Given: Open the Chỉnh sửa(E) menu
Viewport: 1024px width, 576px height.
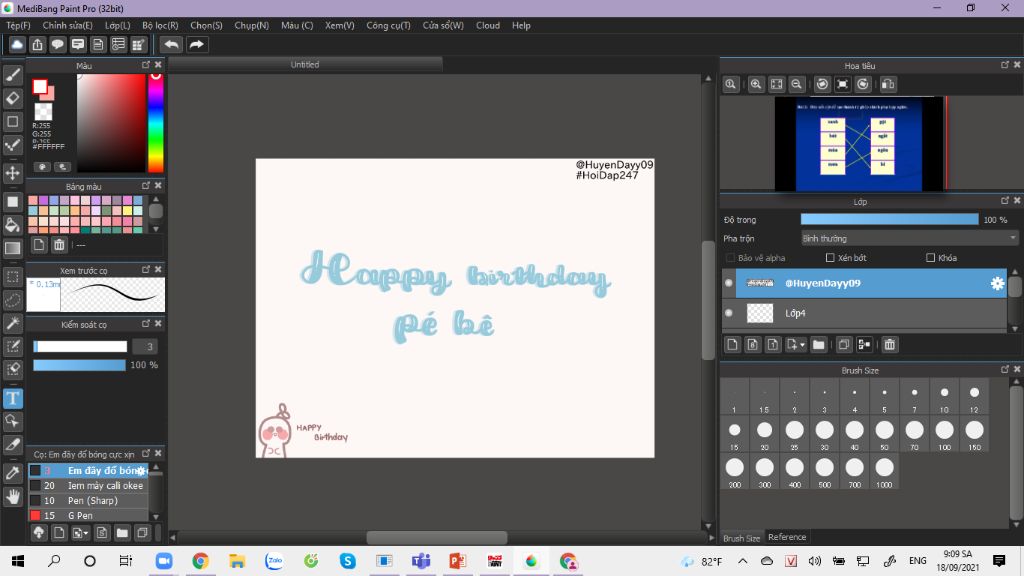Looking at the screenshot, I should pos(67,25).
